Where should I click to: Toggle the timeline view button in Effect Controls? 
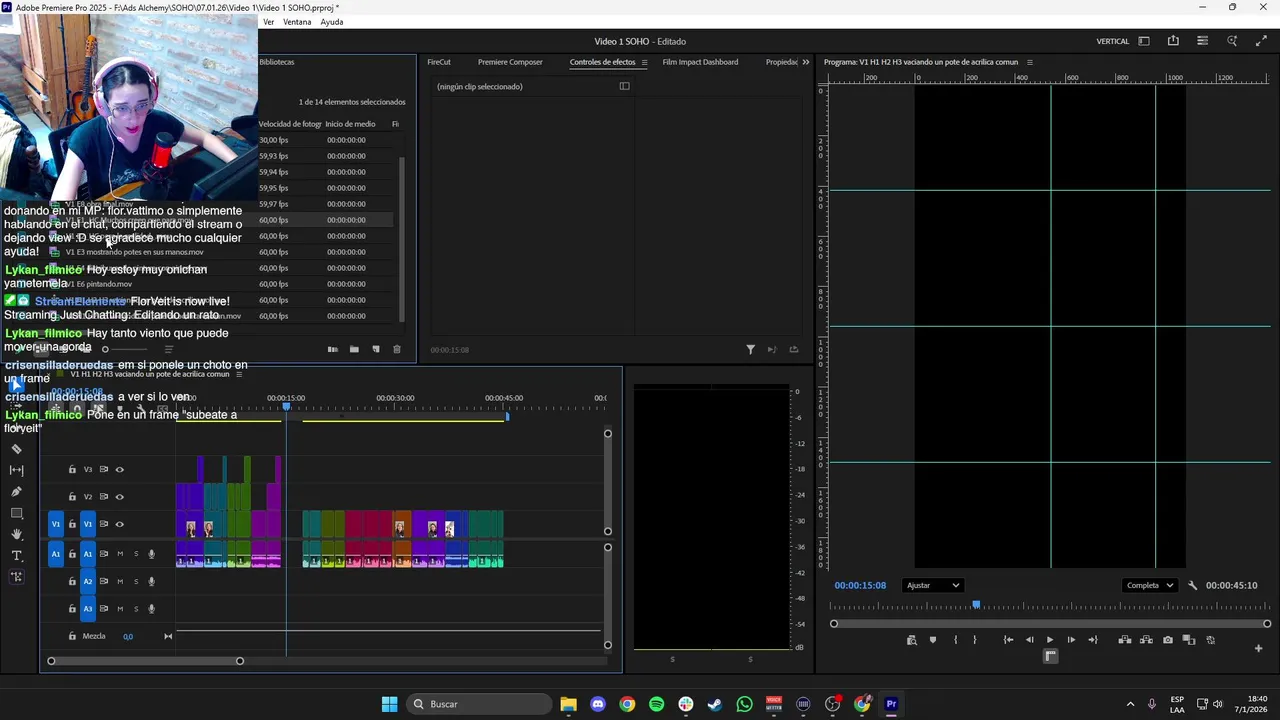tap(624, 86)
